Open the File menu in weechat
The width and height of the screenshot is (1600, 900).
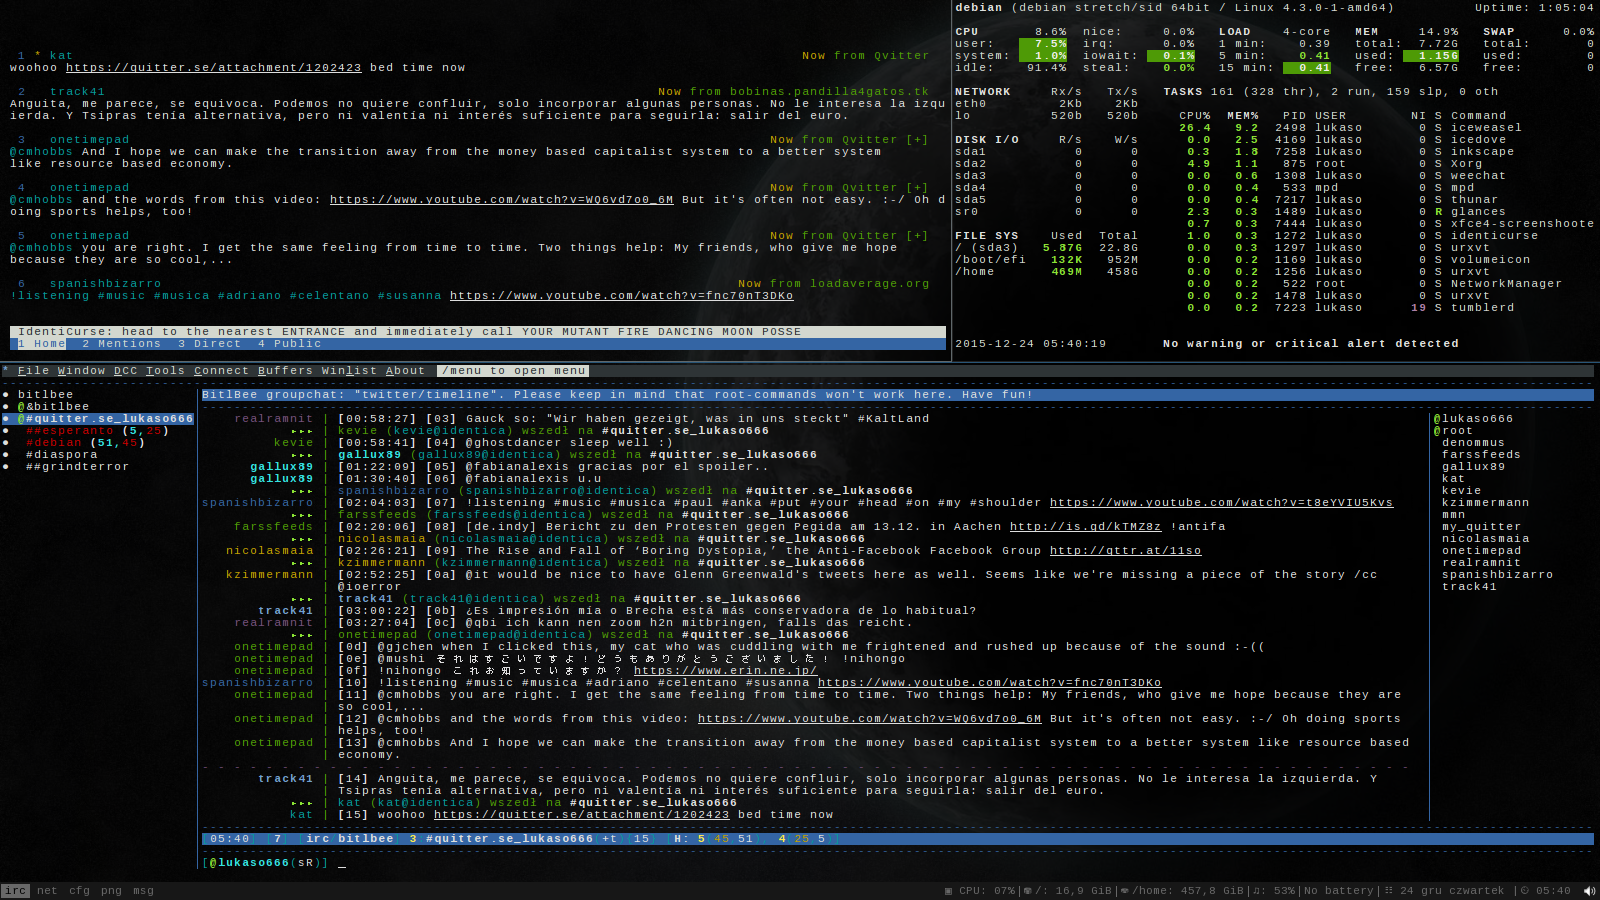33,371
